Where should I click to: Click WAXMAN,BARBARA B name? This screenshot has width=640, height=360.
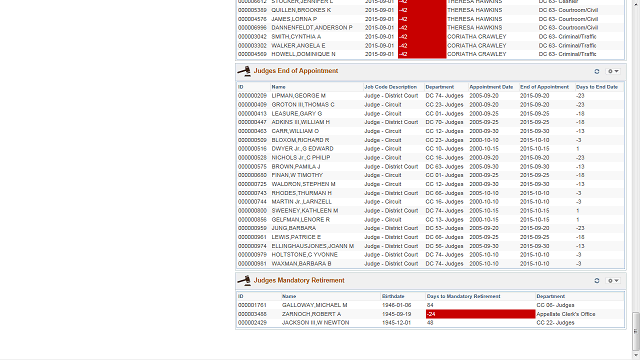(302, 264)
